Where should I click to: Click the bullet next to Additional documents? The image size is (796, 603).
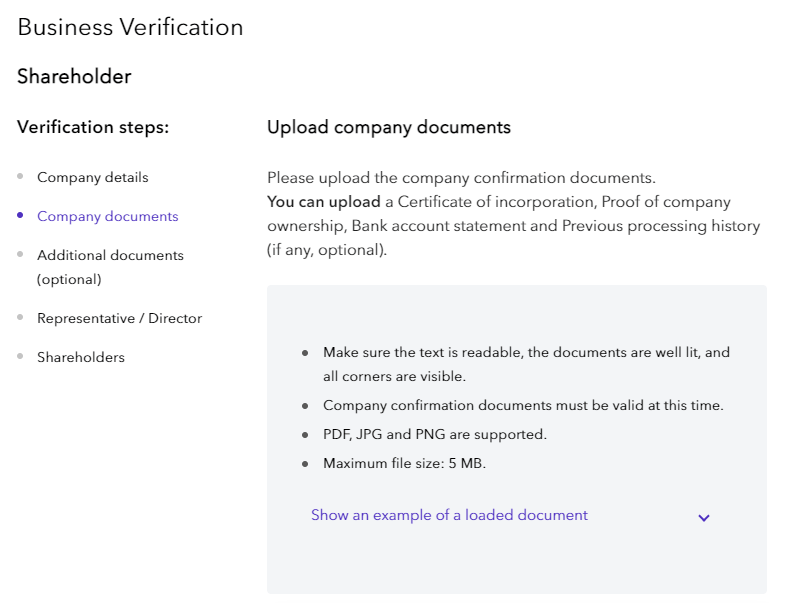point(20,254)
